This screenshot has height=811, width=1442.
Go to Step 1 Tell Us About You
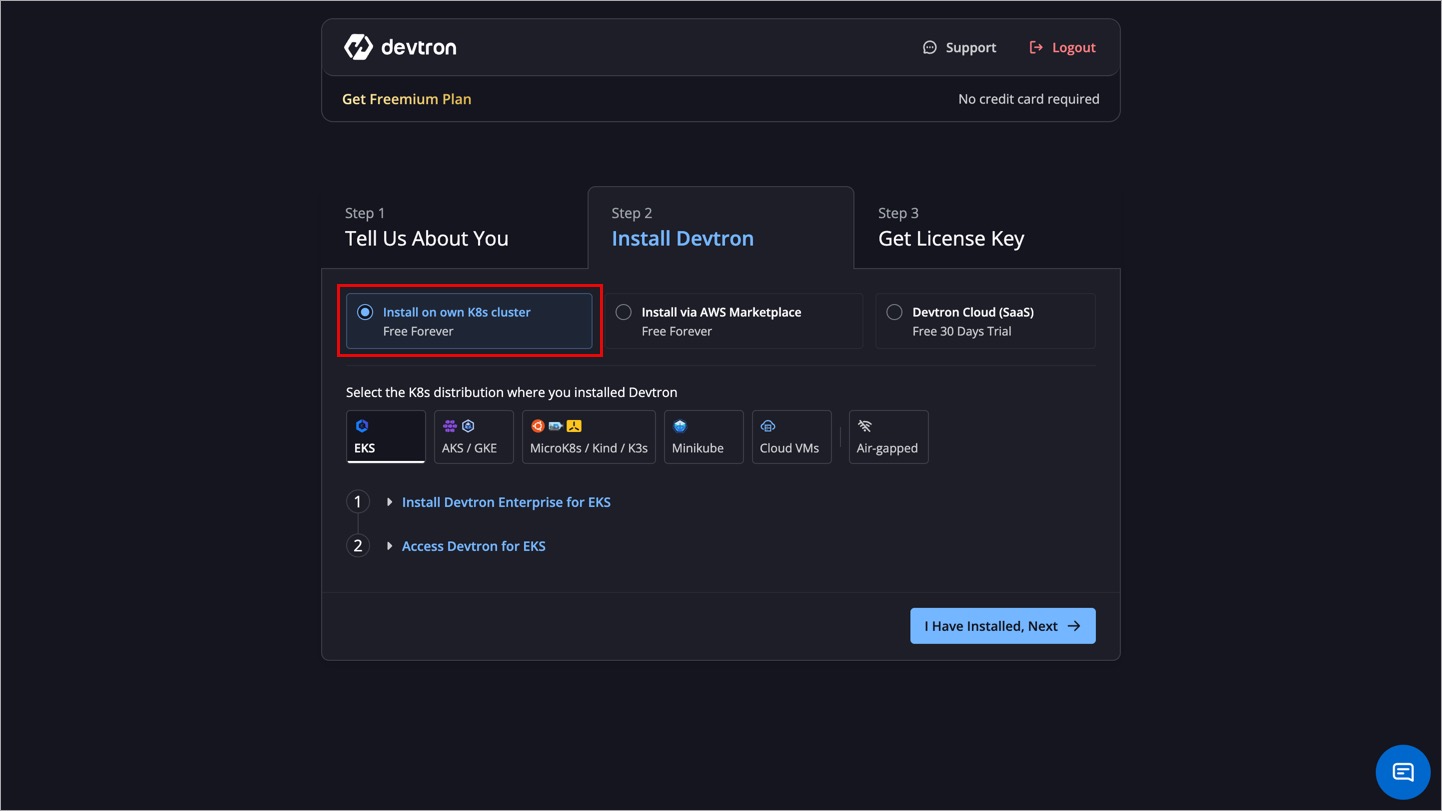(427, 228)
